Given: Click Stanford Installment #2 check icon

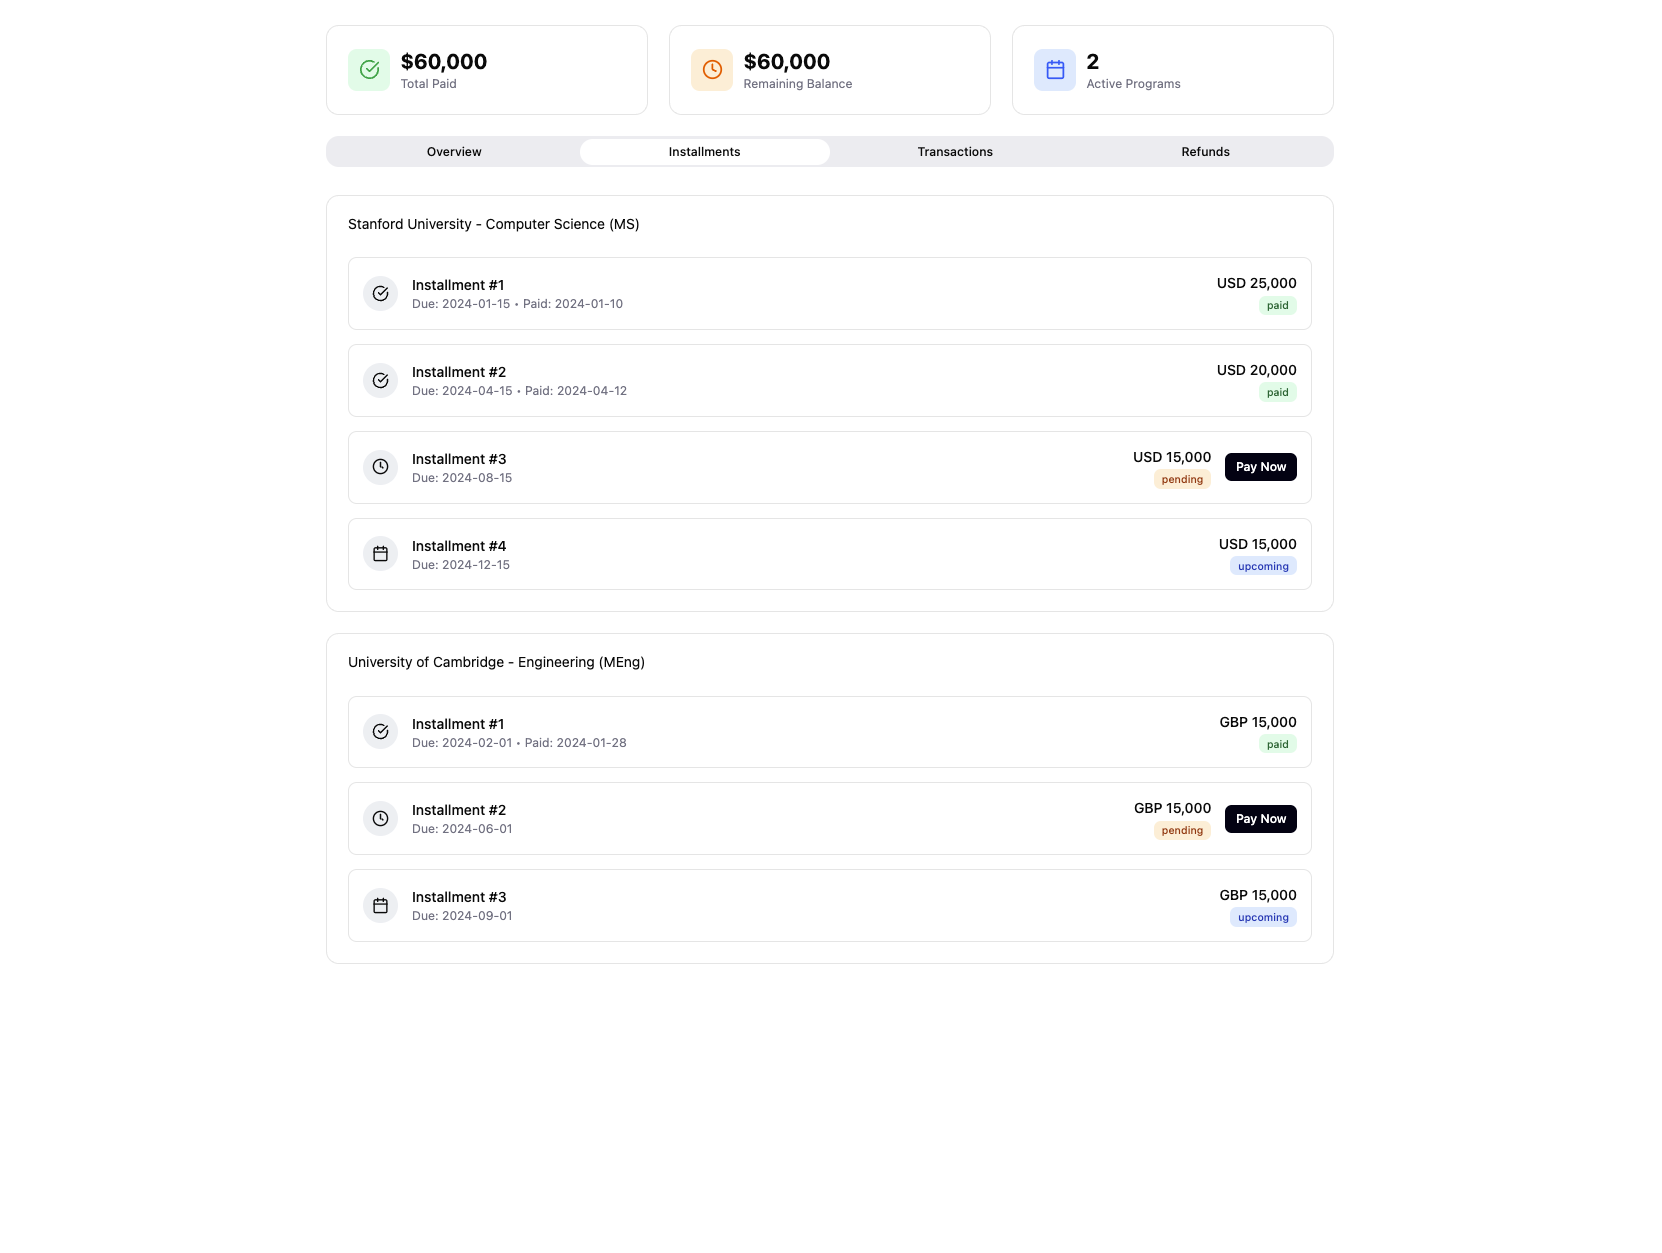Looking at the screenshot, I should coord(380,381).
